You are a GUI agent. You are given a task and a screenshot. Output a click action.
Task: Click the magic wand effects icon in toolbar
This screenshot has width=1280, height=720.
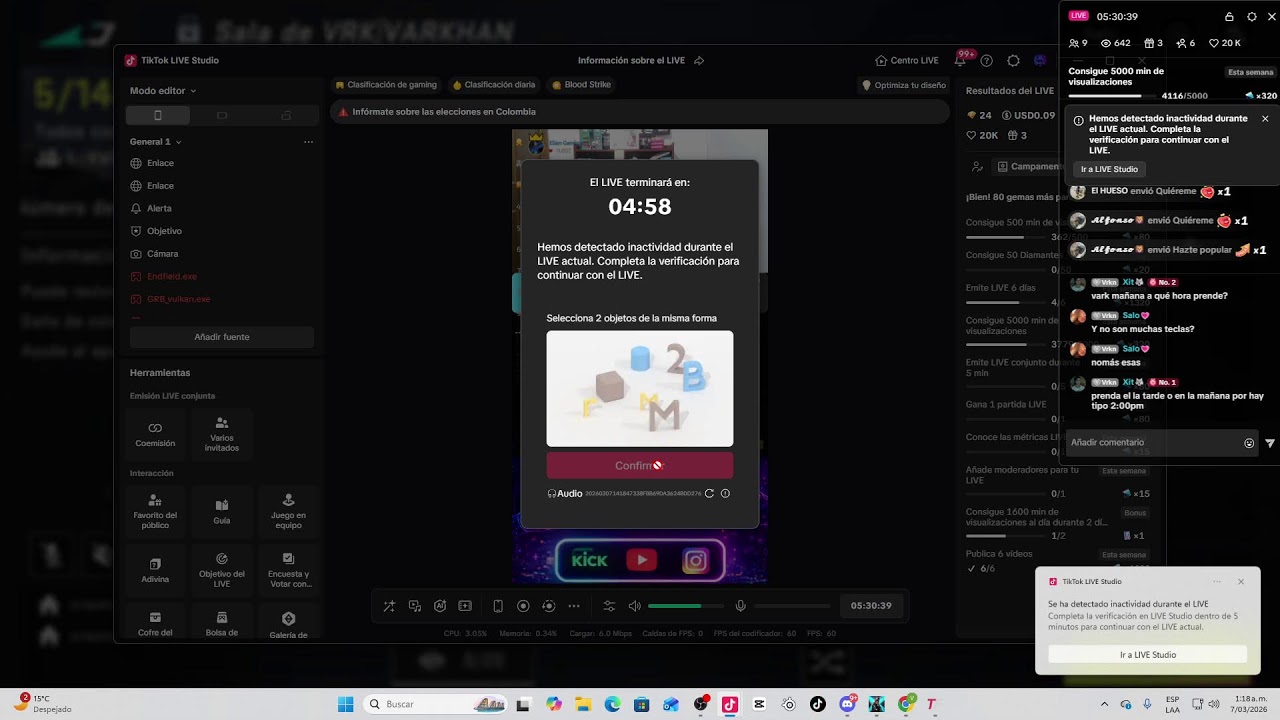[x=389, y=606]
